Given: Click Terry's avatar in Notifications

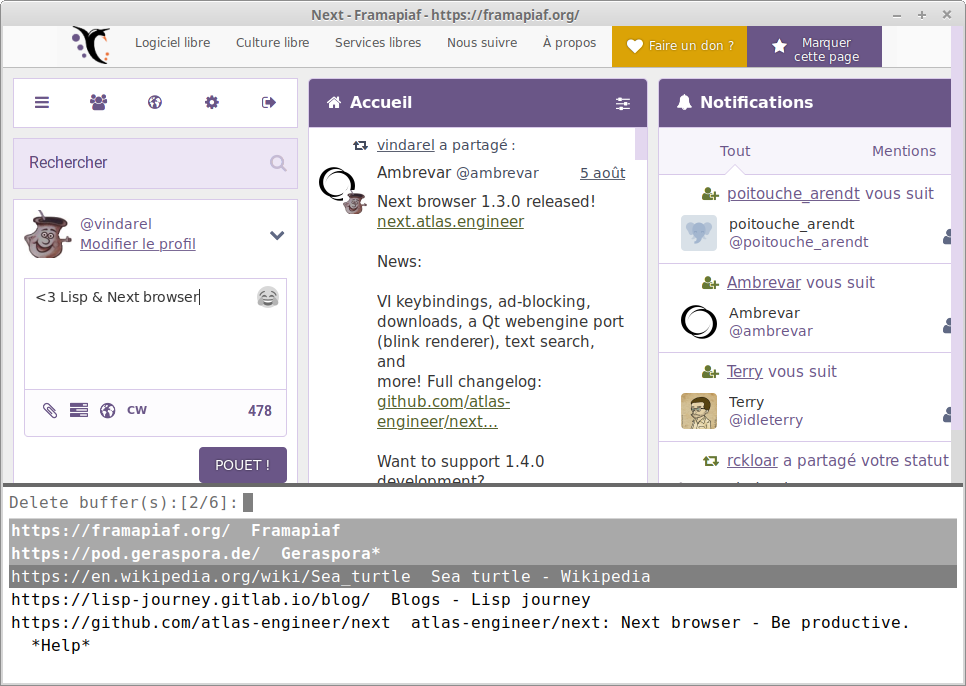Looking at the screenshot, I should tap(699, 411).
